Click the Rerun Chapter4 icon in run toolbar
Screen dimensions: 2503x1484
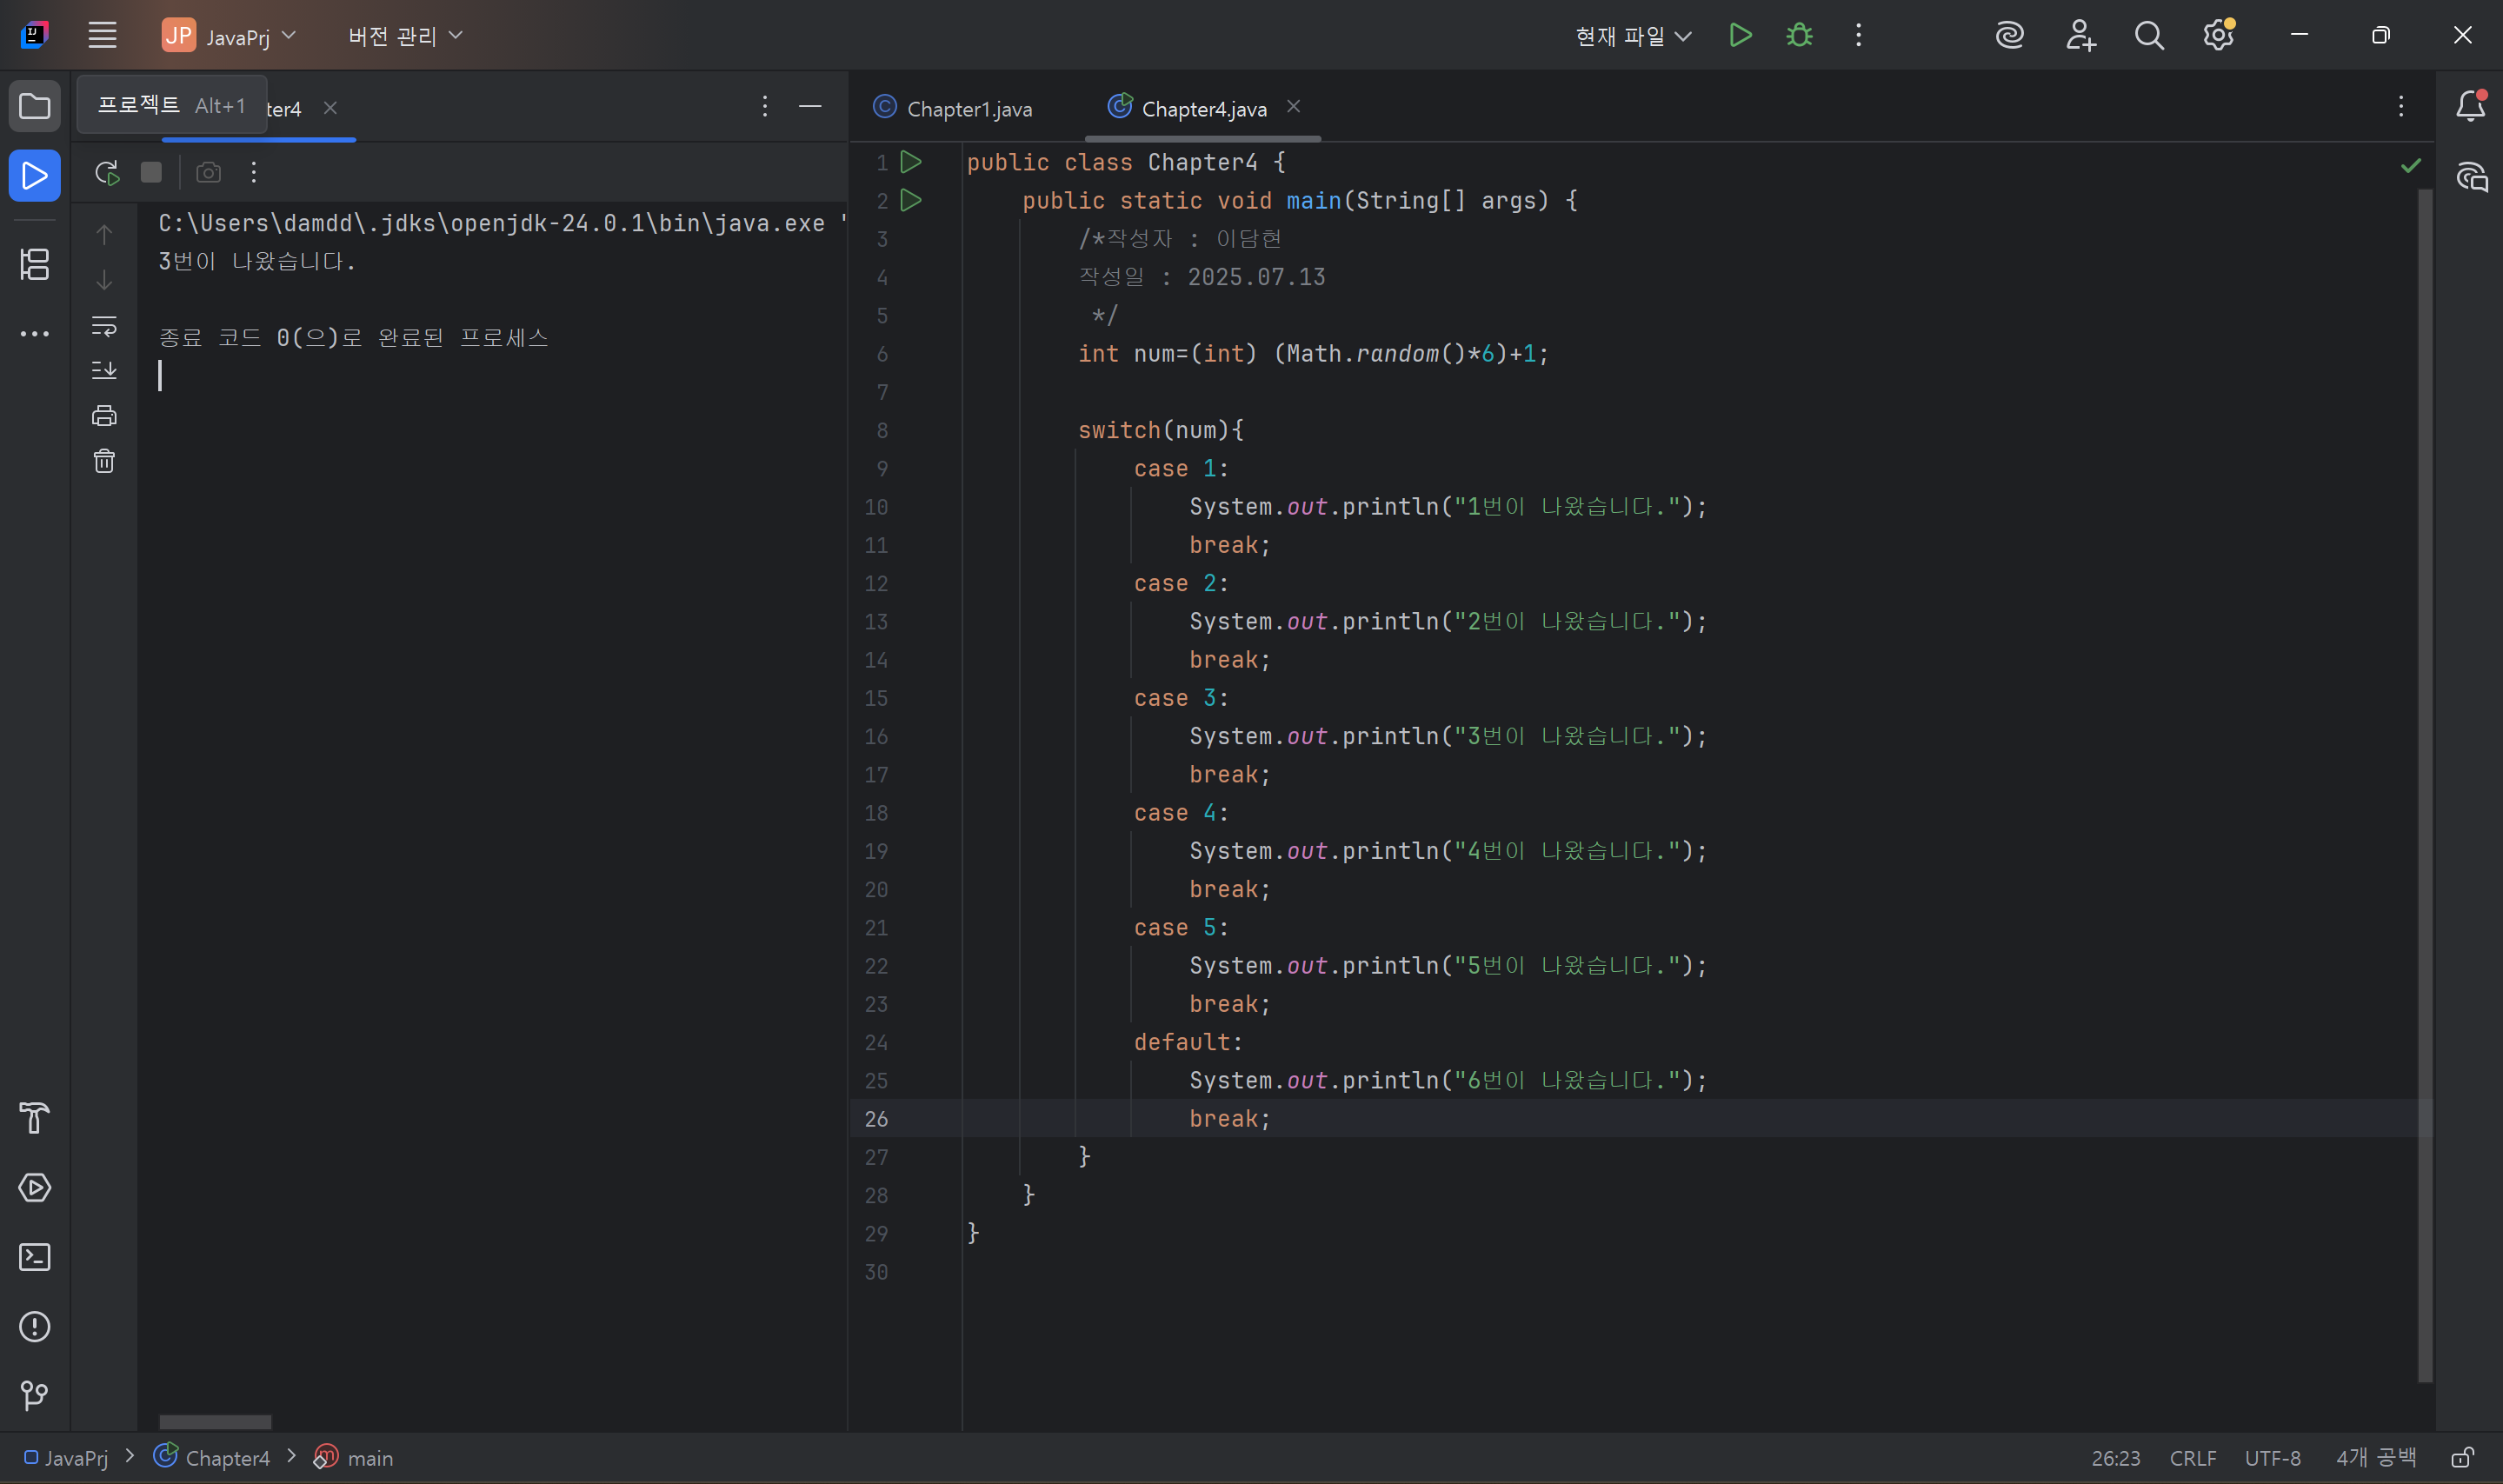point(107,172)
